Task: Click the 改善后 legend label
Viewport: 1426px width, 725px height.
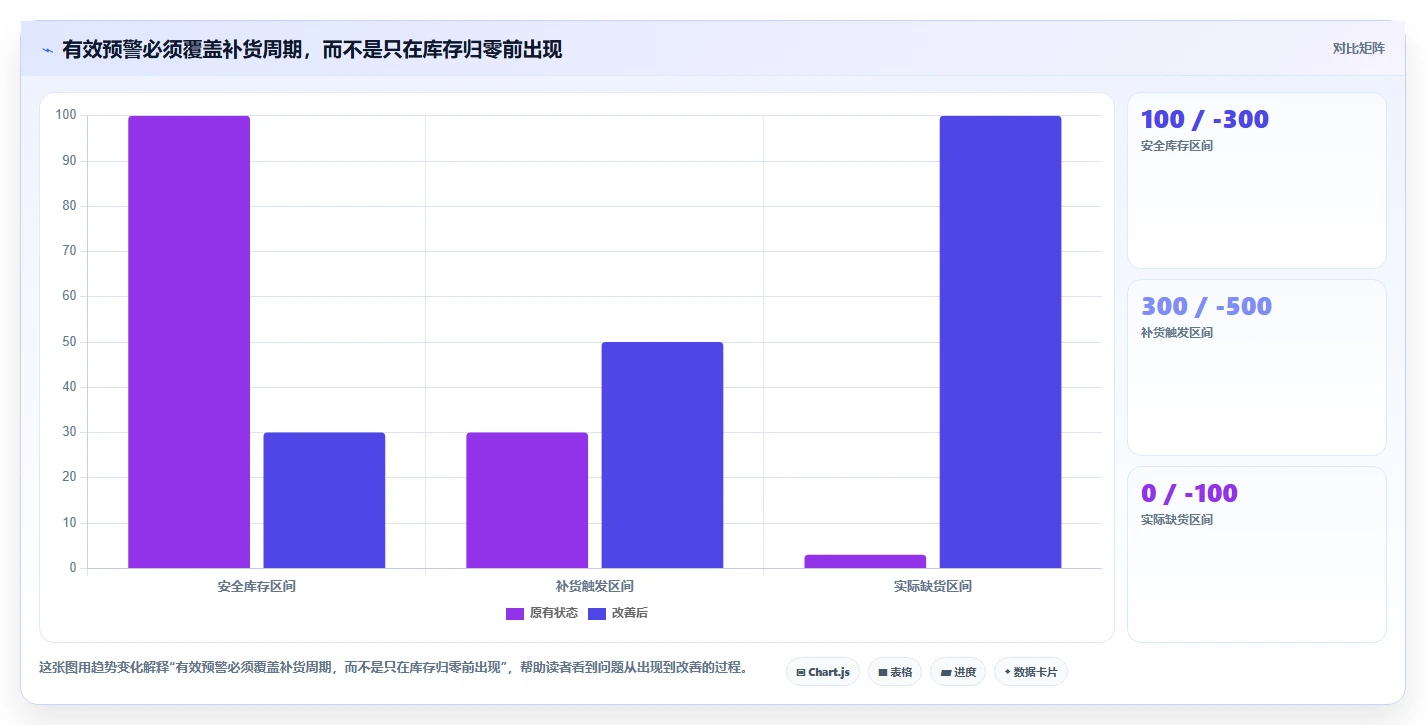Action: [x=630, y=613]
